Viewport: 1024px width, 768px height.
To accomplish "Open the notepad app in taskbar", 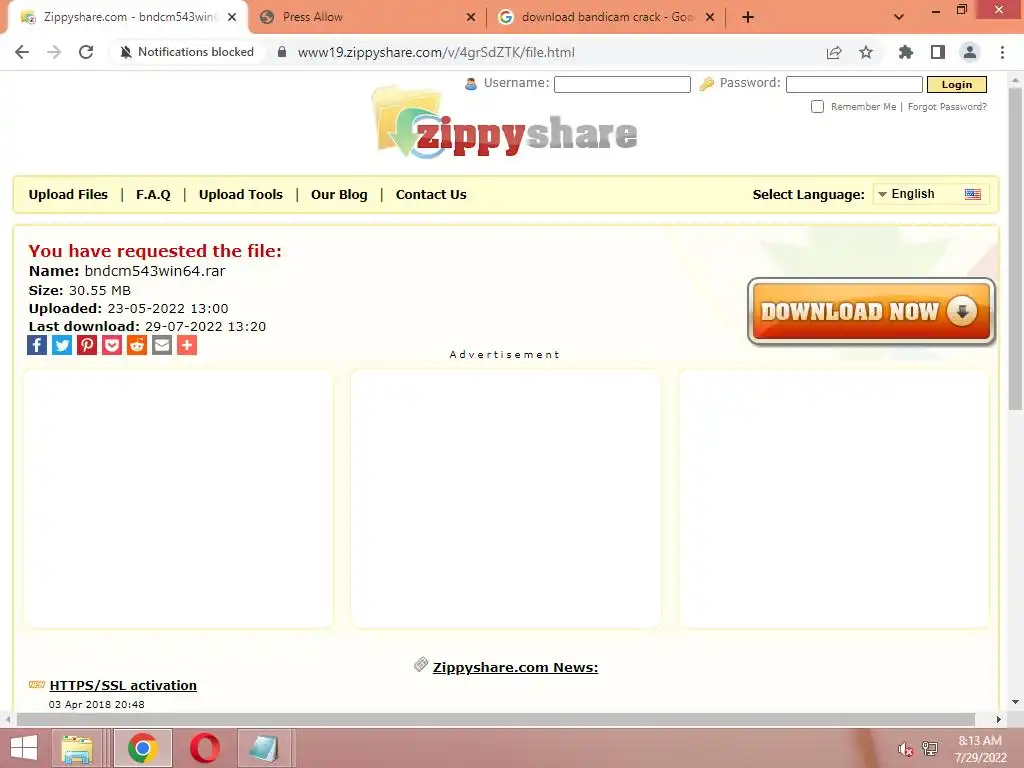I will click(x=264, y=748).
